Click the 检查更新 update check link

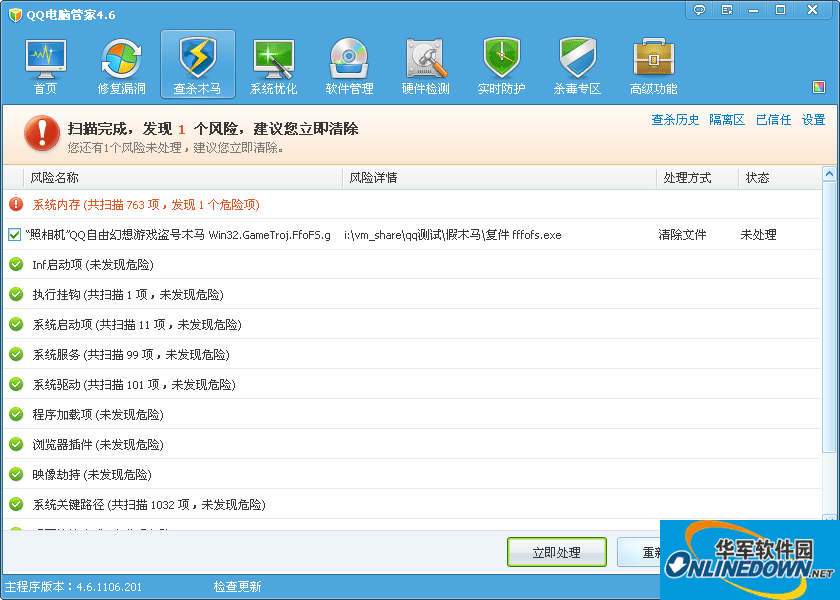click(x=237, y=586)
